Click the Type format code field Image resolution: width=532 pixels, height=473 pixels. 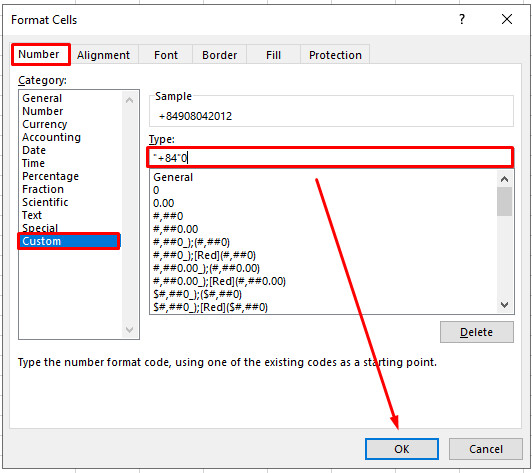[x=330, y=157]
